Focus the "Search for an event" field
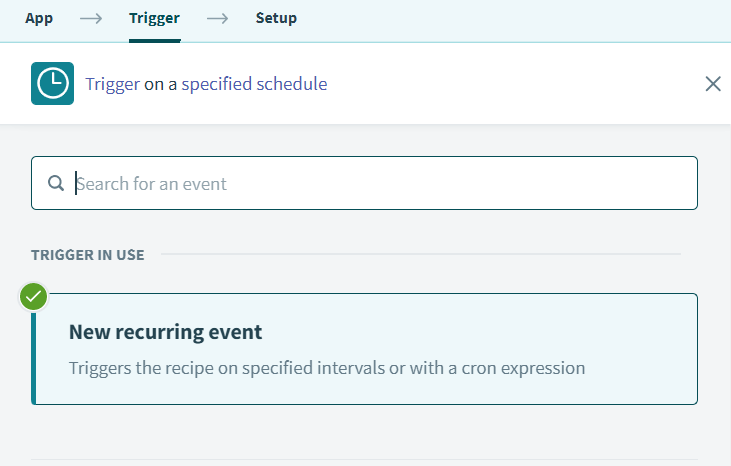This screenshot has height=466, width=731. pyautogui.click(x=380, y=183)
